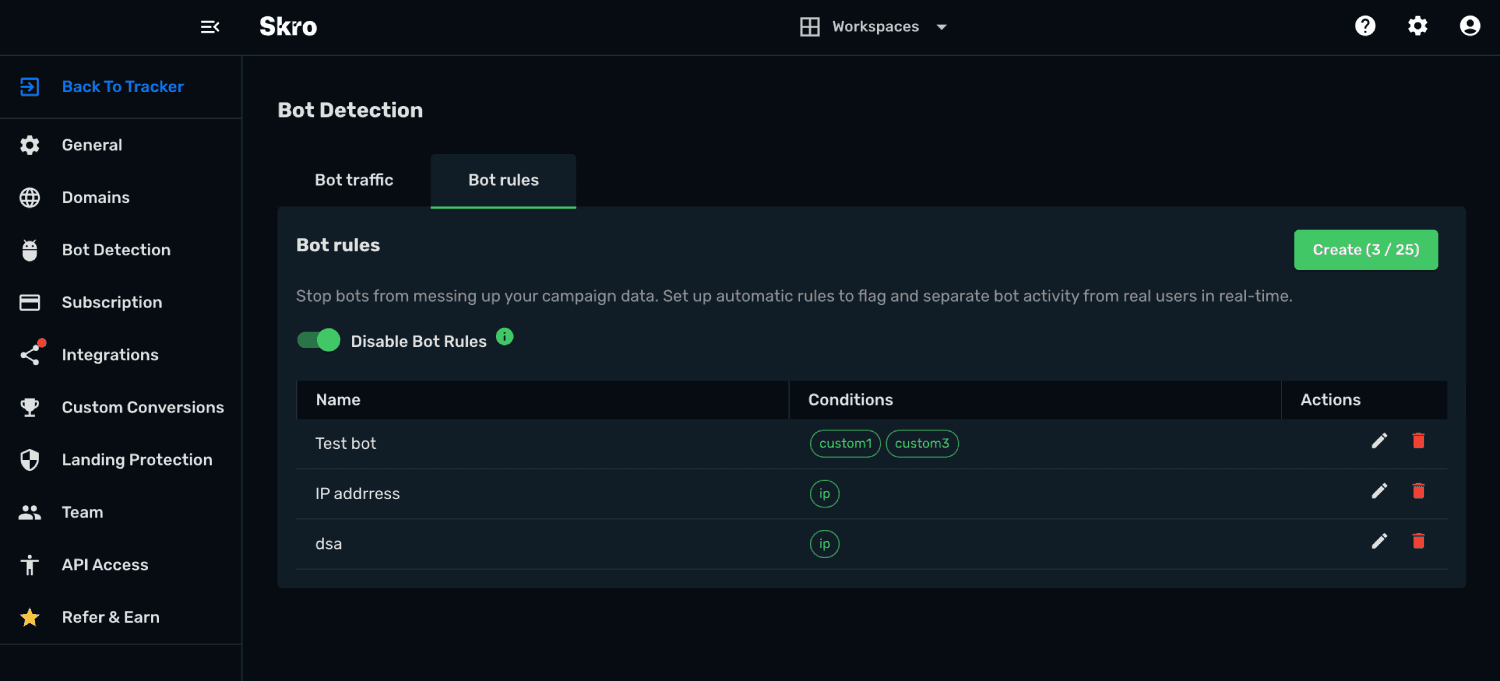The width and height of the screenshot is (1500, 681).
Task: Open the help question mark icon
Action: coord(1365,26)
